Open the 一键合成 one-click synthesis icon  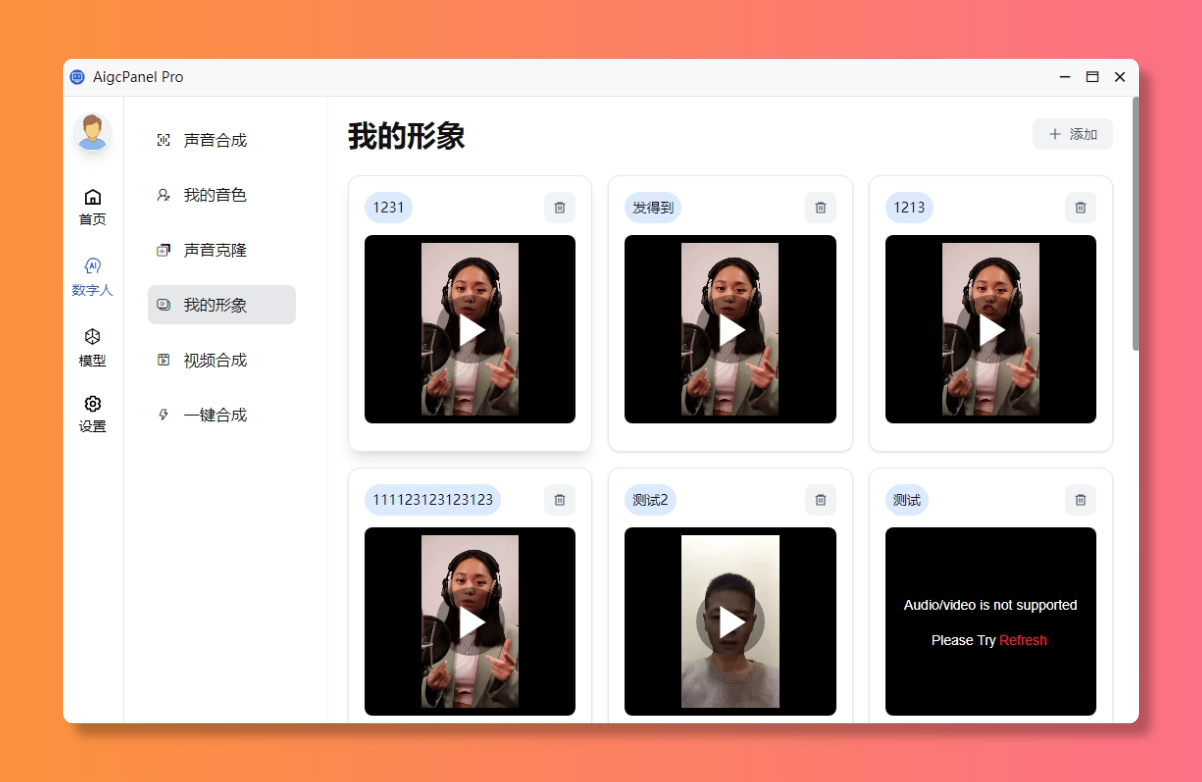coord(163,414)
